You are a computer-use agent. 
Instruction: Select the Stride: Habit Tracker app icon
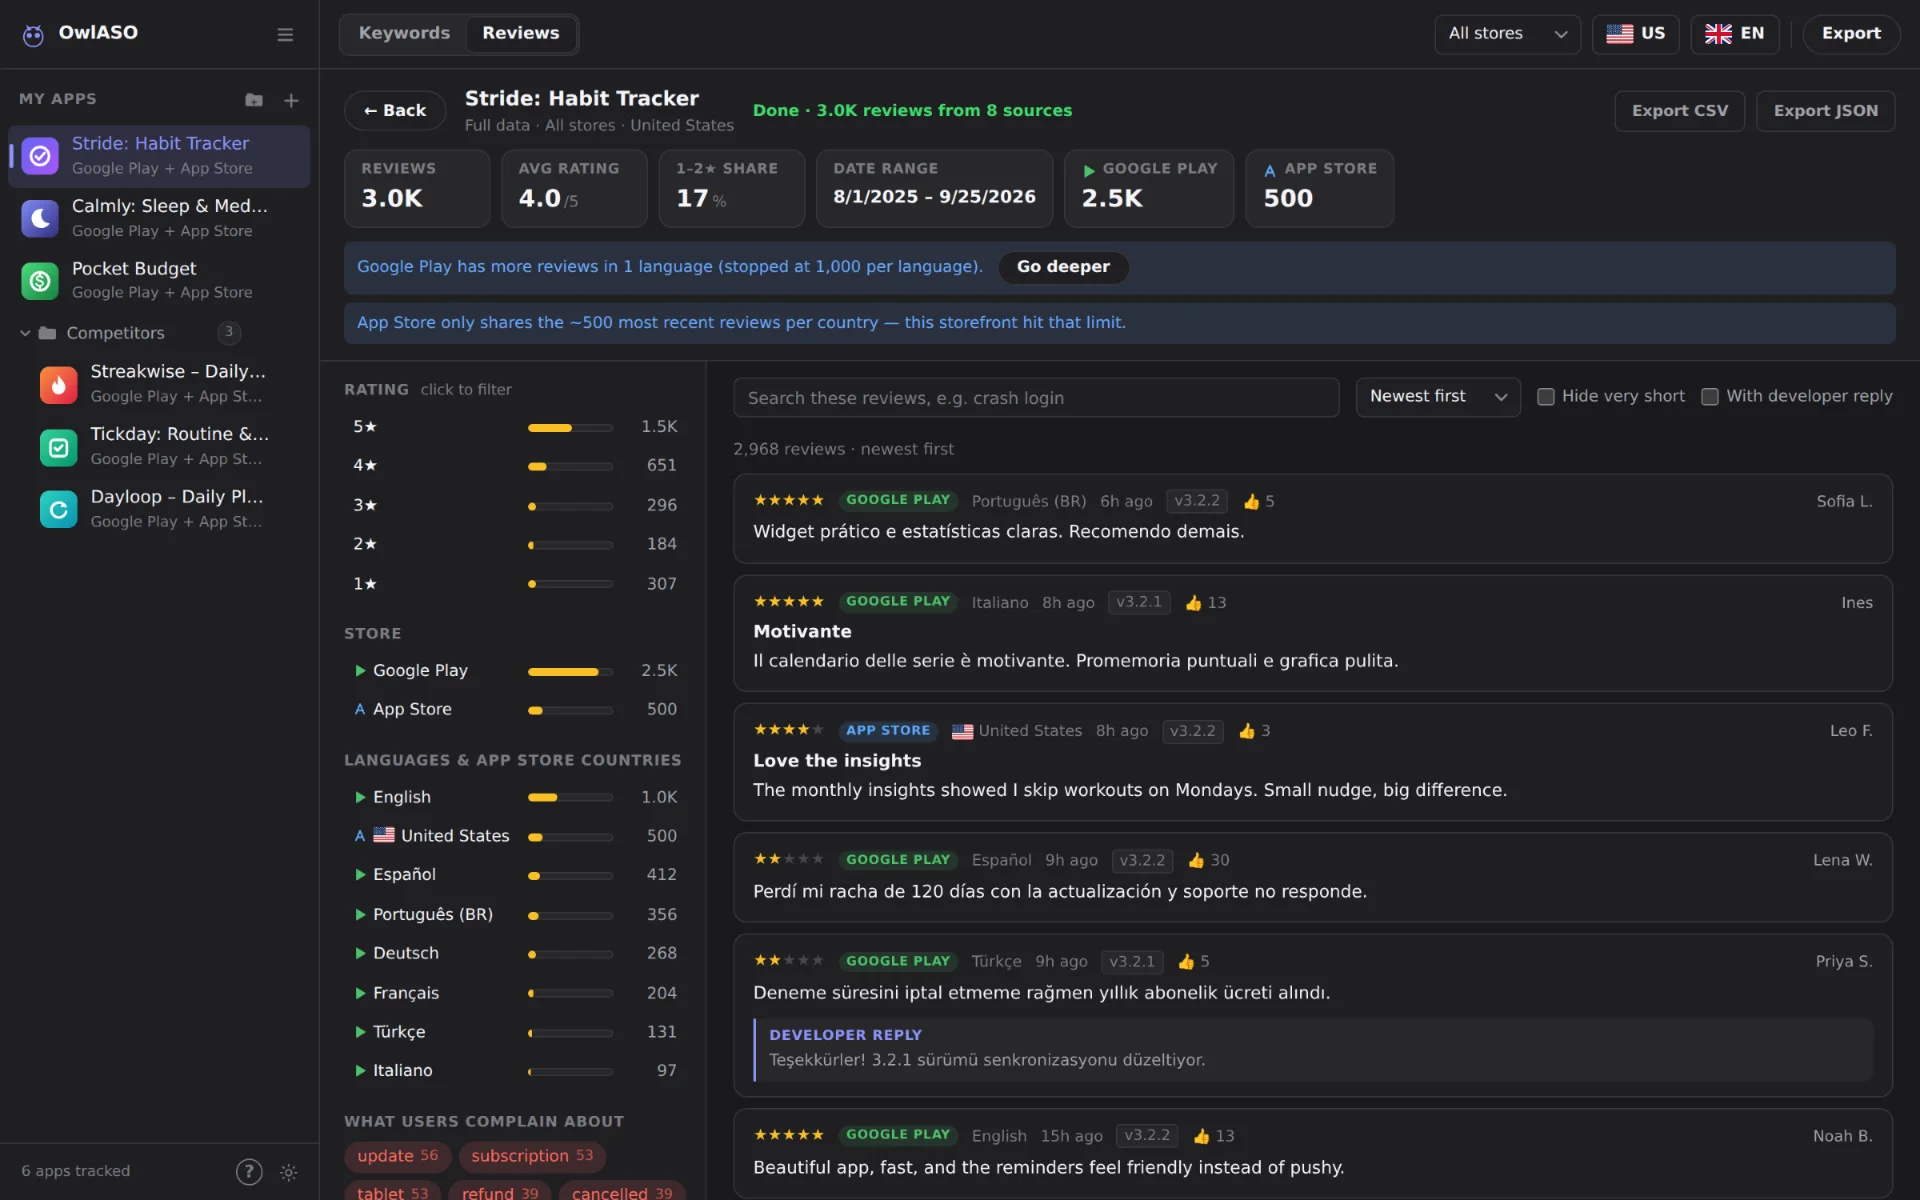pyautogui.click(x=40, y=156)
